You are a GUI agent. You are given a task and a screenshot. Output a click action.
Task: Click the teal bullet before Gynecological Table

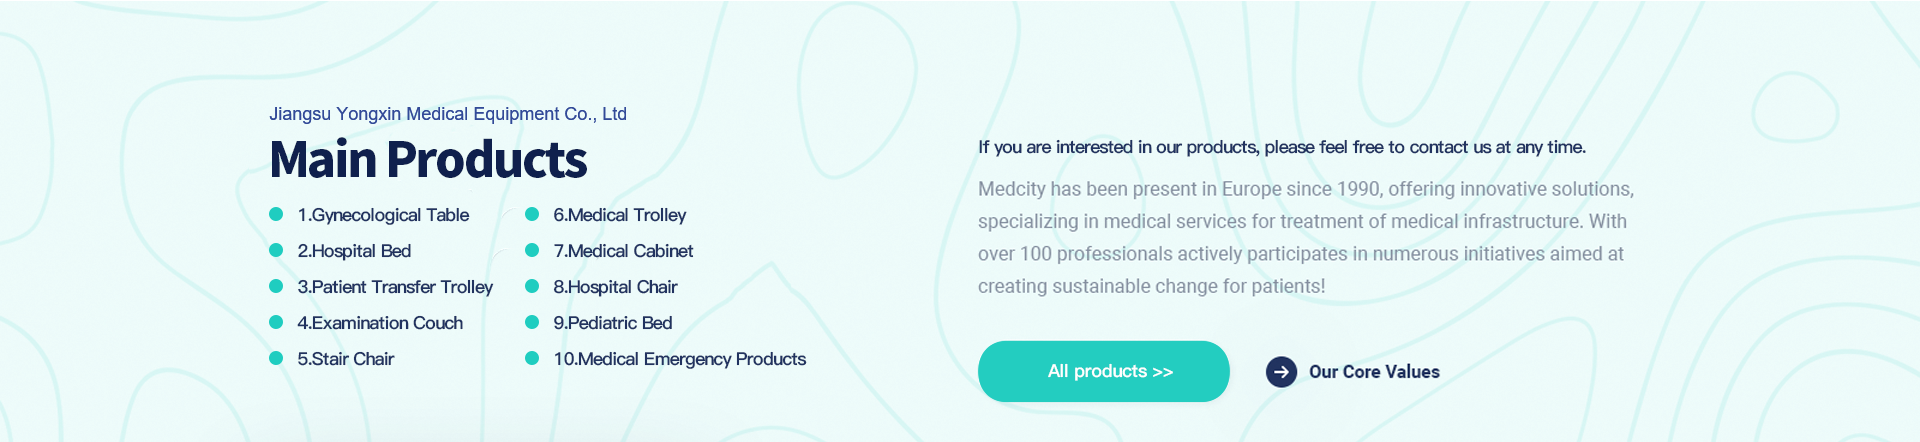coord(276,214)
